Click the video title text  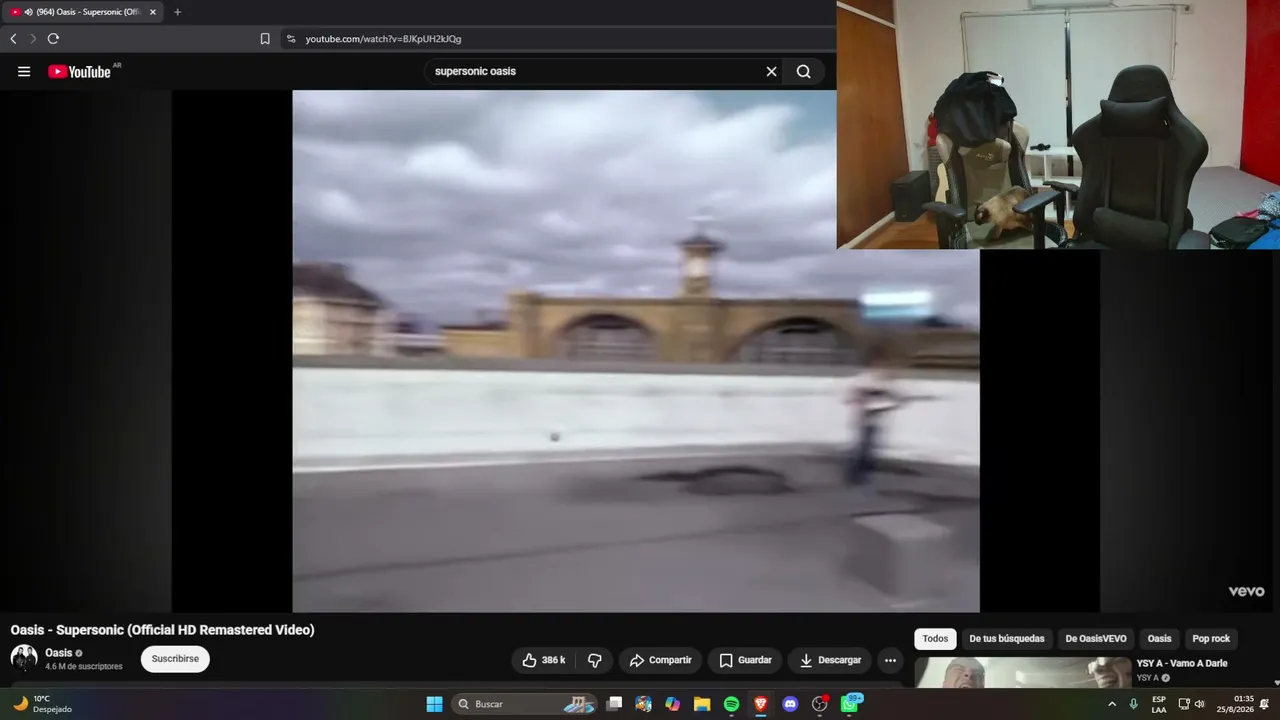point(163,630)
